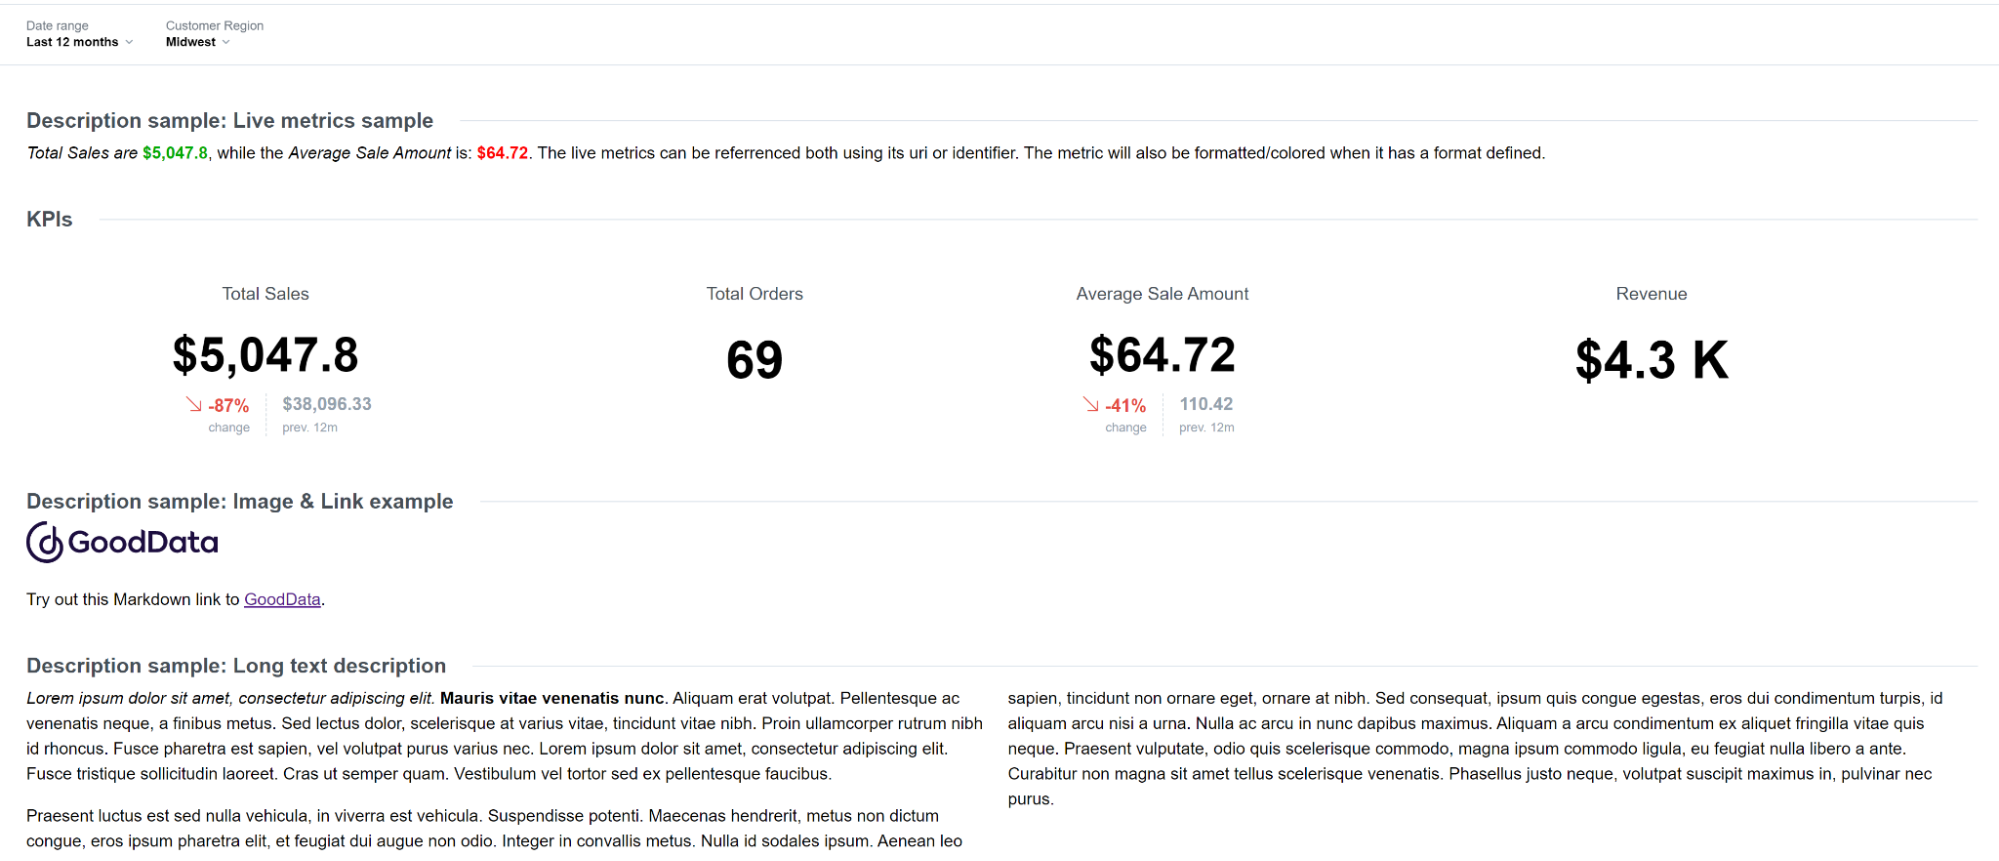
Task: Click the red downward trend arrow under Total Sales
Action: [x=191, y=404]
